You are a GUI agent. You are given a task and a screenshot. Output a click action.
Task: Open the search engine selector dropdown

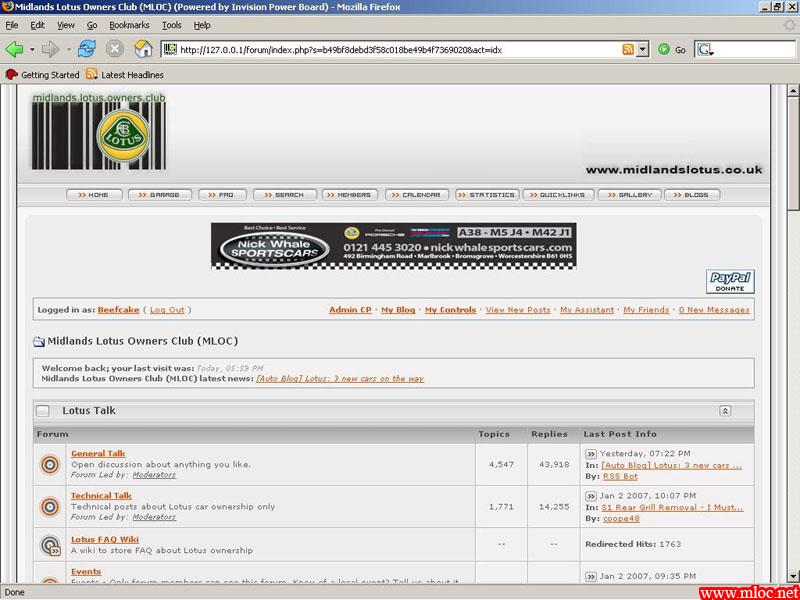[705, 49]
